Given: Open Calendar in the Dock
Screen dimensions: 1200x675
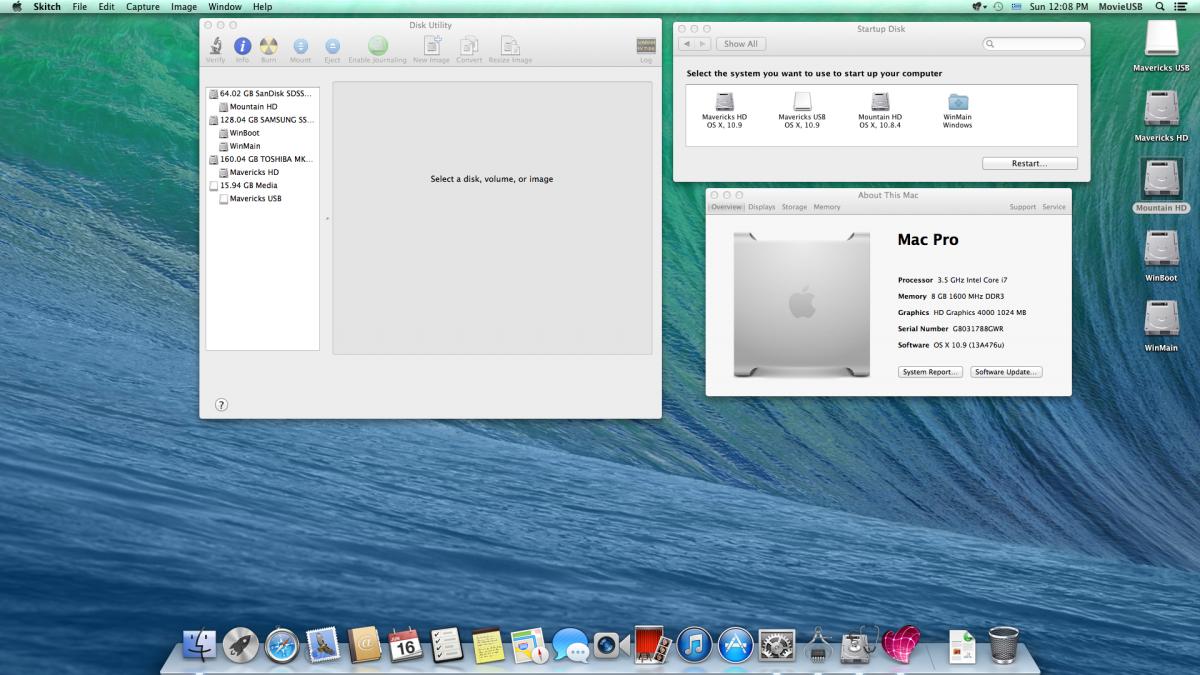Looking at the screenshot, I should click(405, 645).
